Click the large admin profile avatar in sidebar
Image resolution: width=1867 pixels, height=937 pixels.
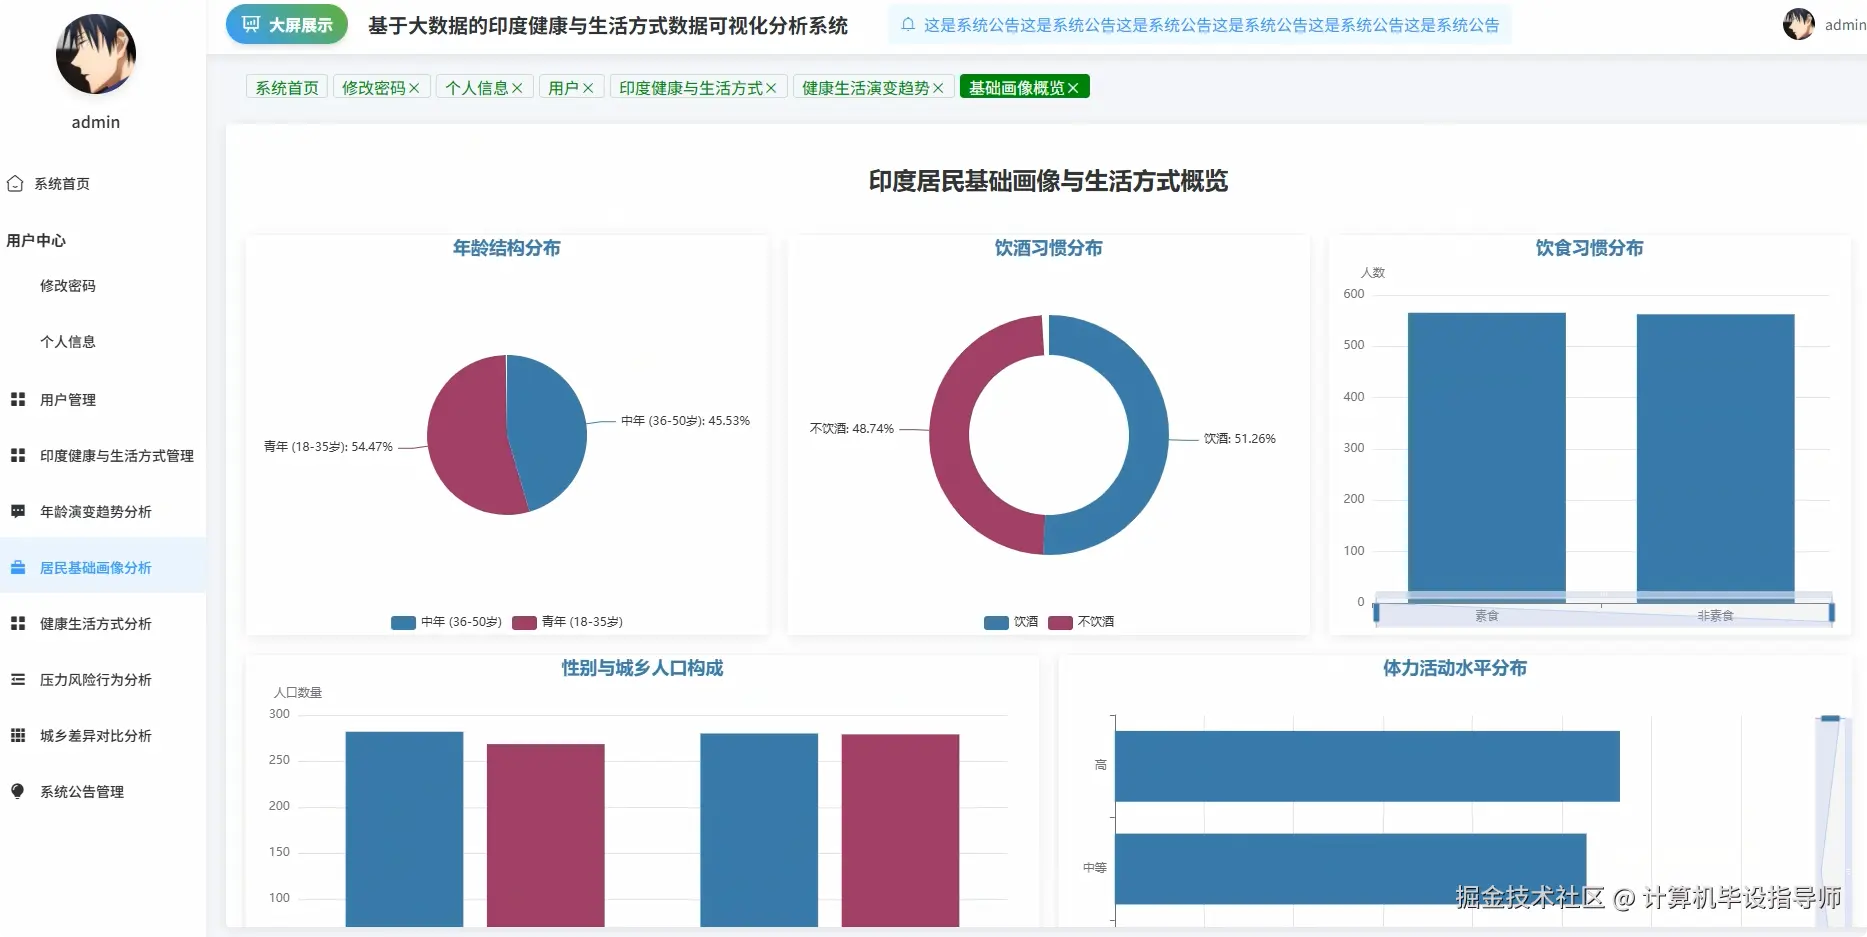96,54
